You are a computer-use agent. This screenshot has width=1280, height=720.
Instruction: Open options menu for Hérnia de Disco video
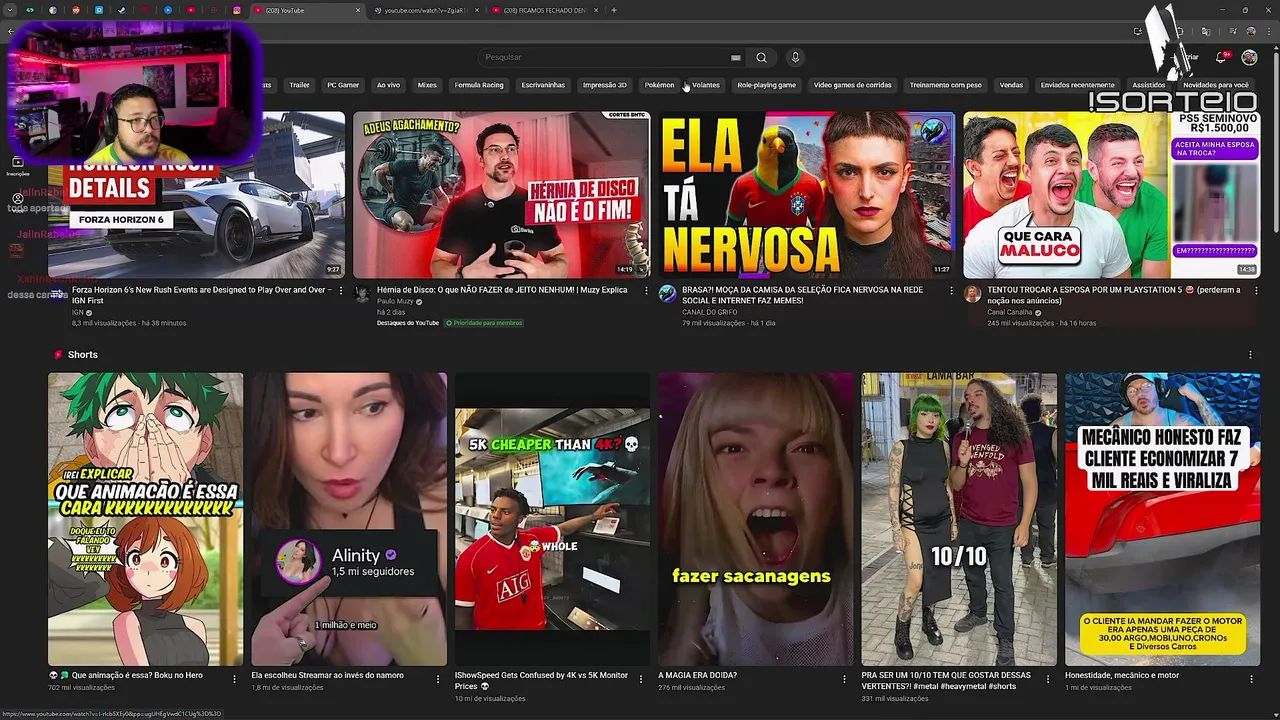tap(645, 291)
